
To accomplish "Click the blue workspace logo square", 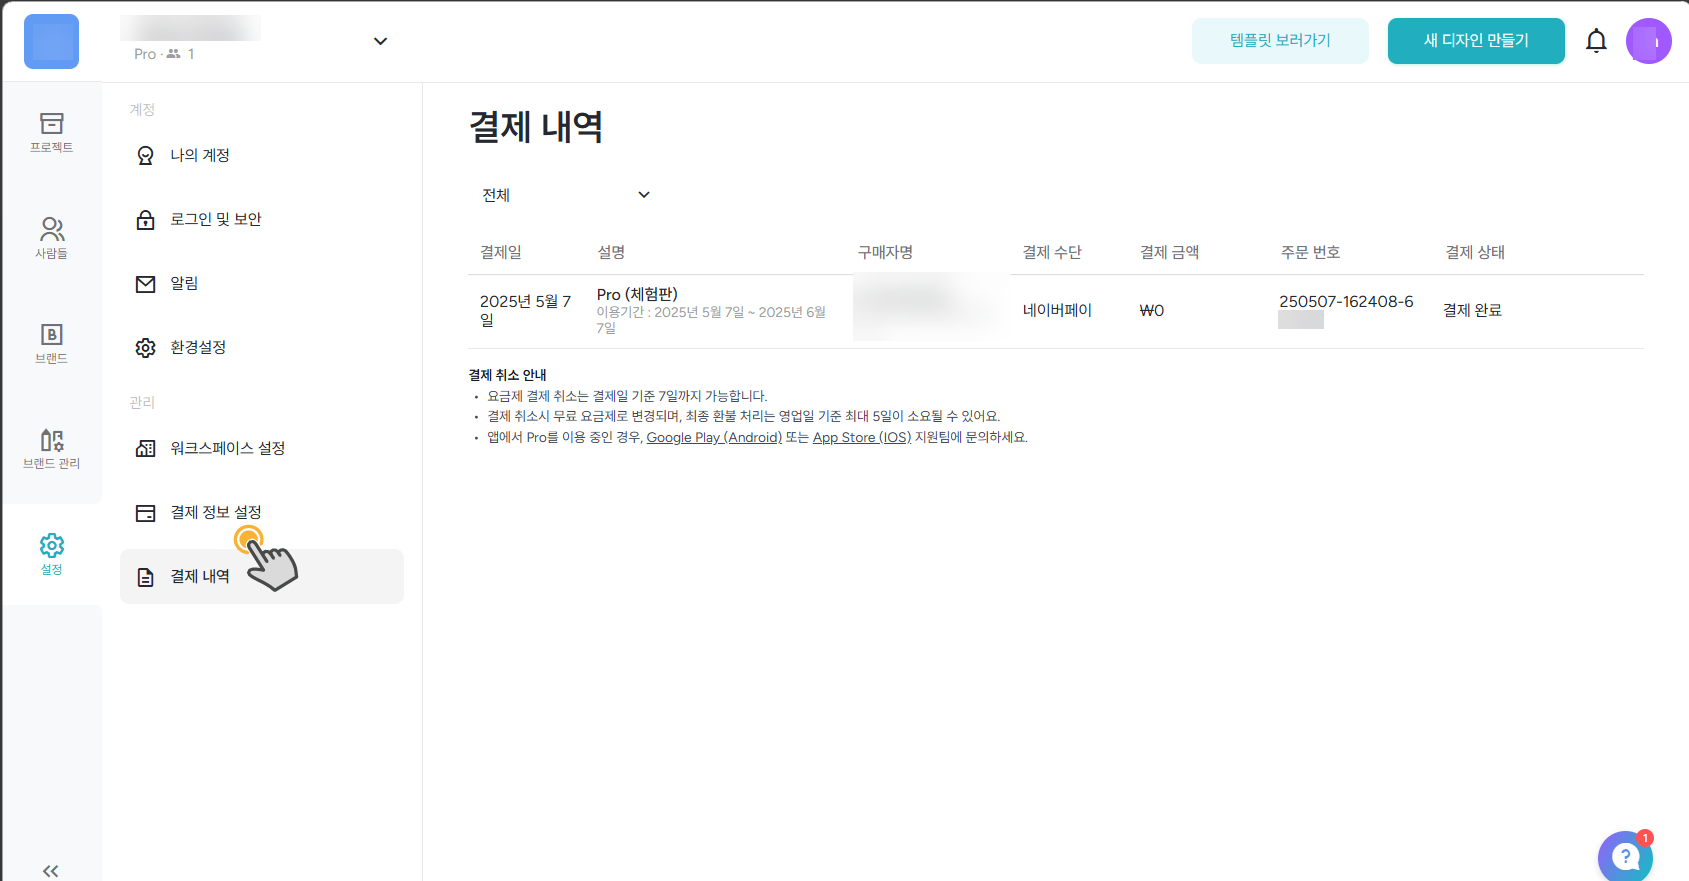I will click(x=51, y=41).
